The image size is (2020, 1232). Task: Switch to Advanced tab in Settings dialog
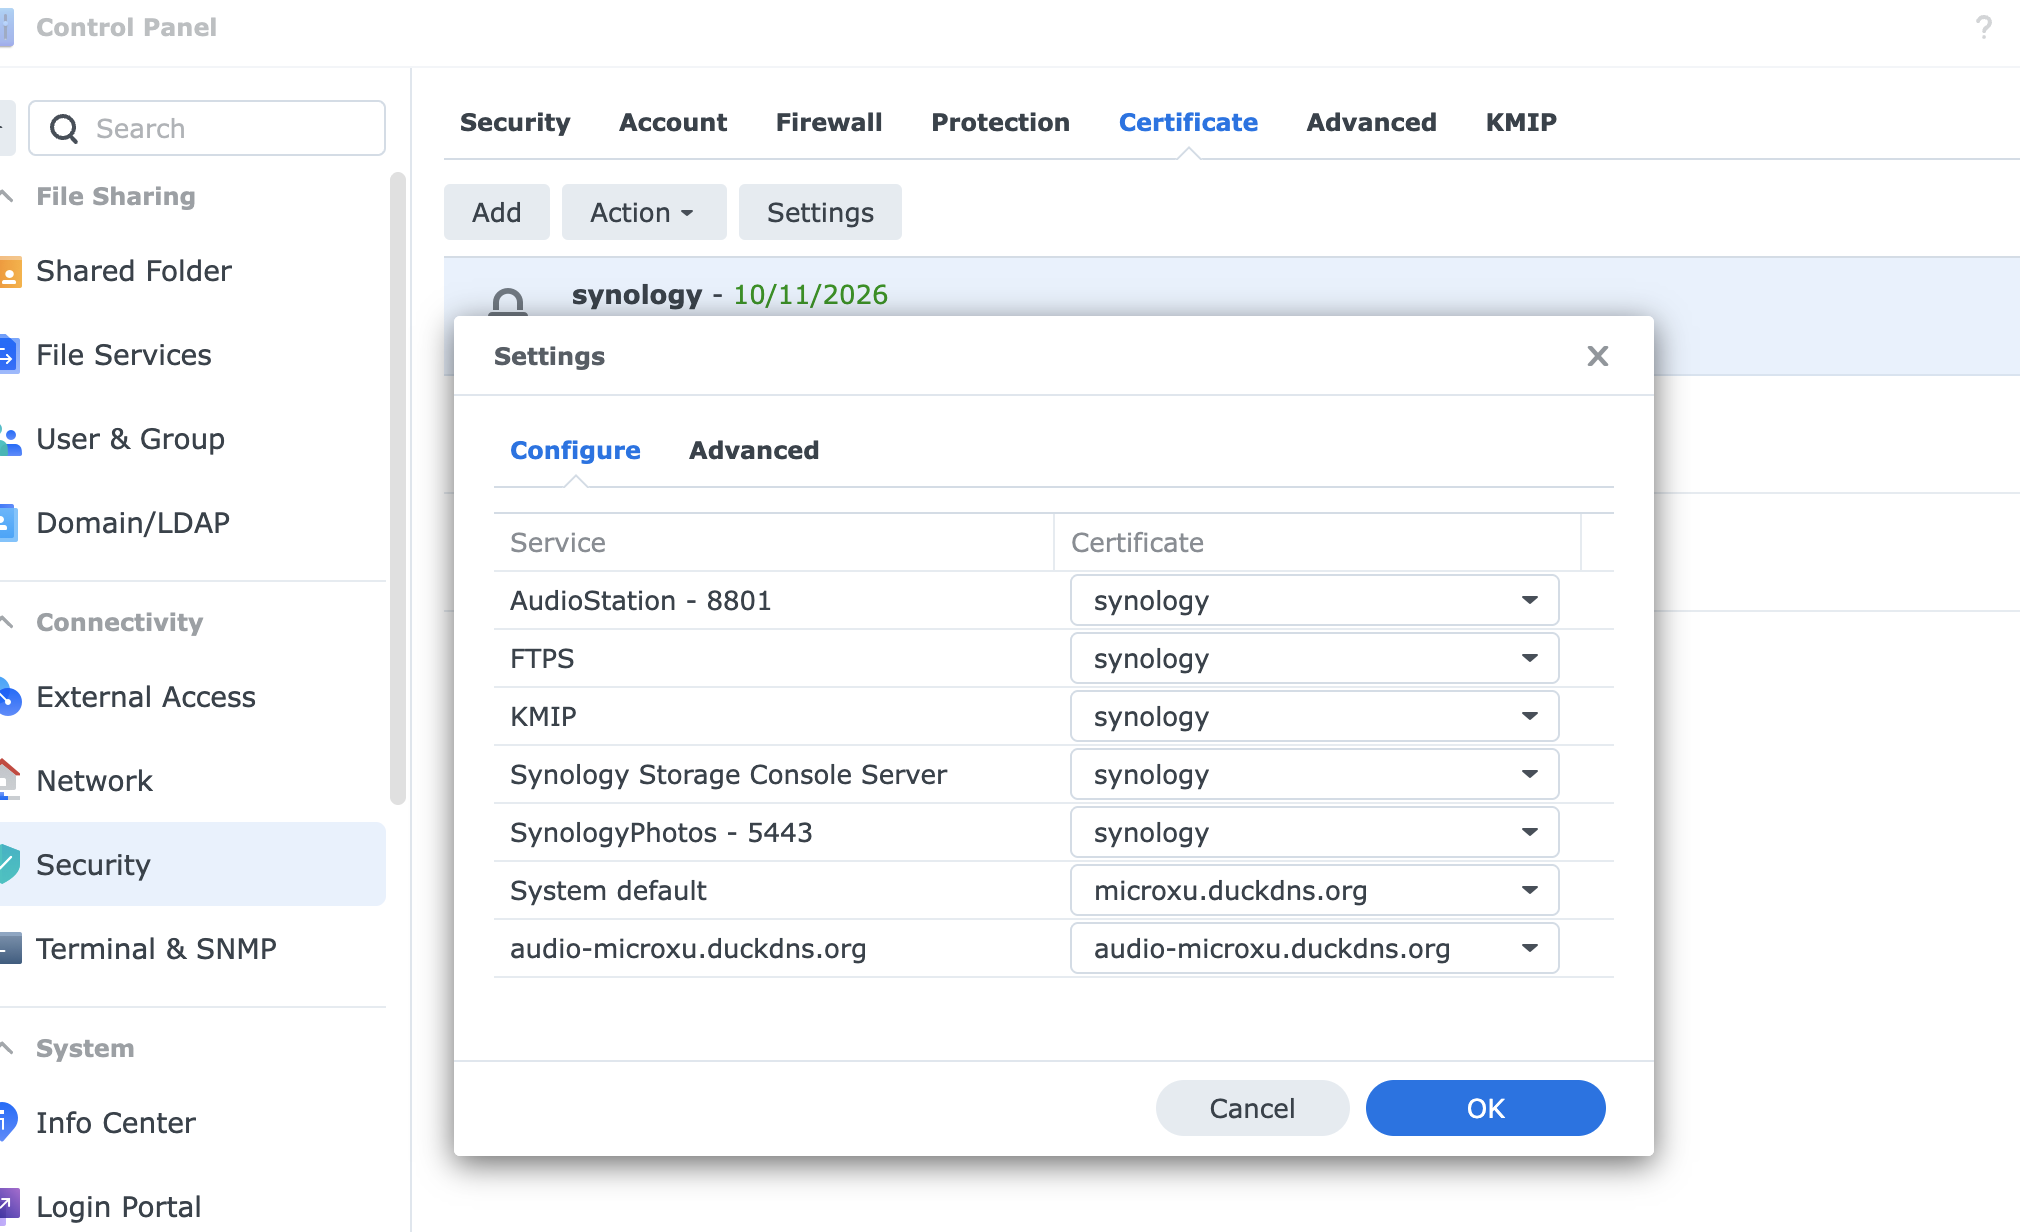pyautogui.click(x=753, y=451)
